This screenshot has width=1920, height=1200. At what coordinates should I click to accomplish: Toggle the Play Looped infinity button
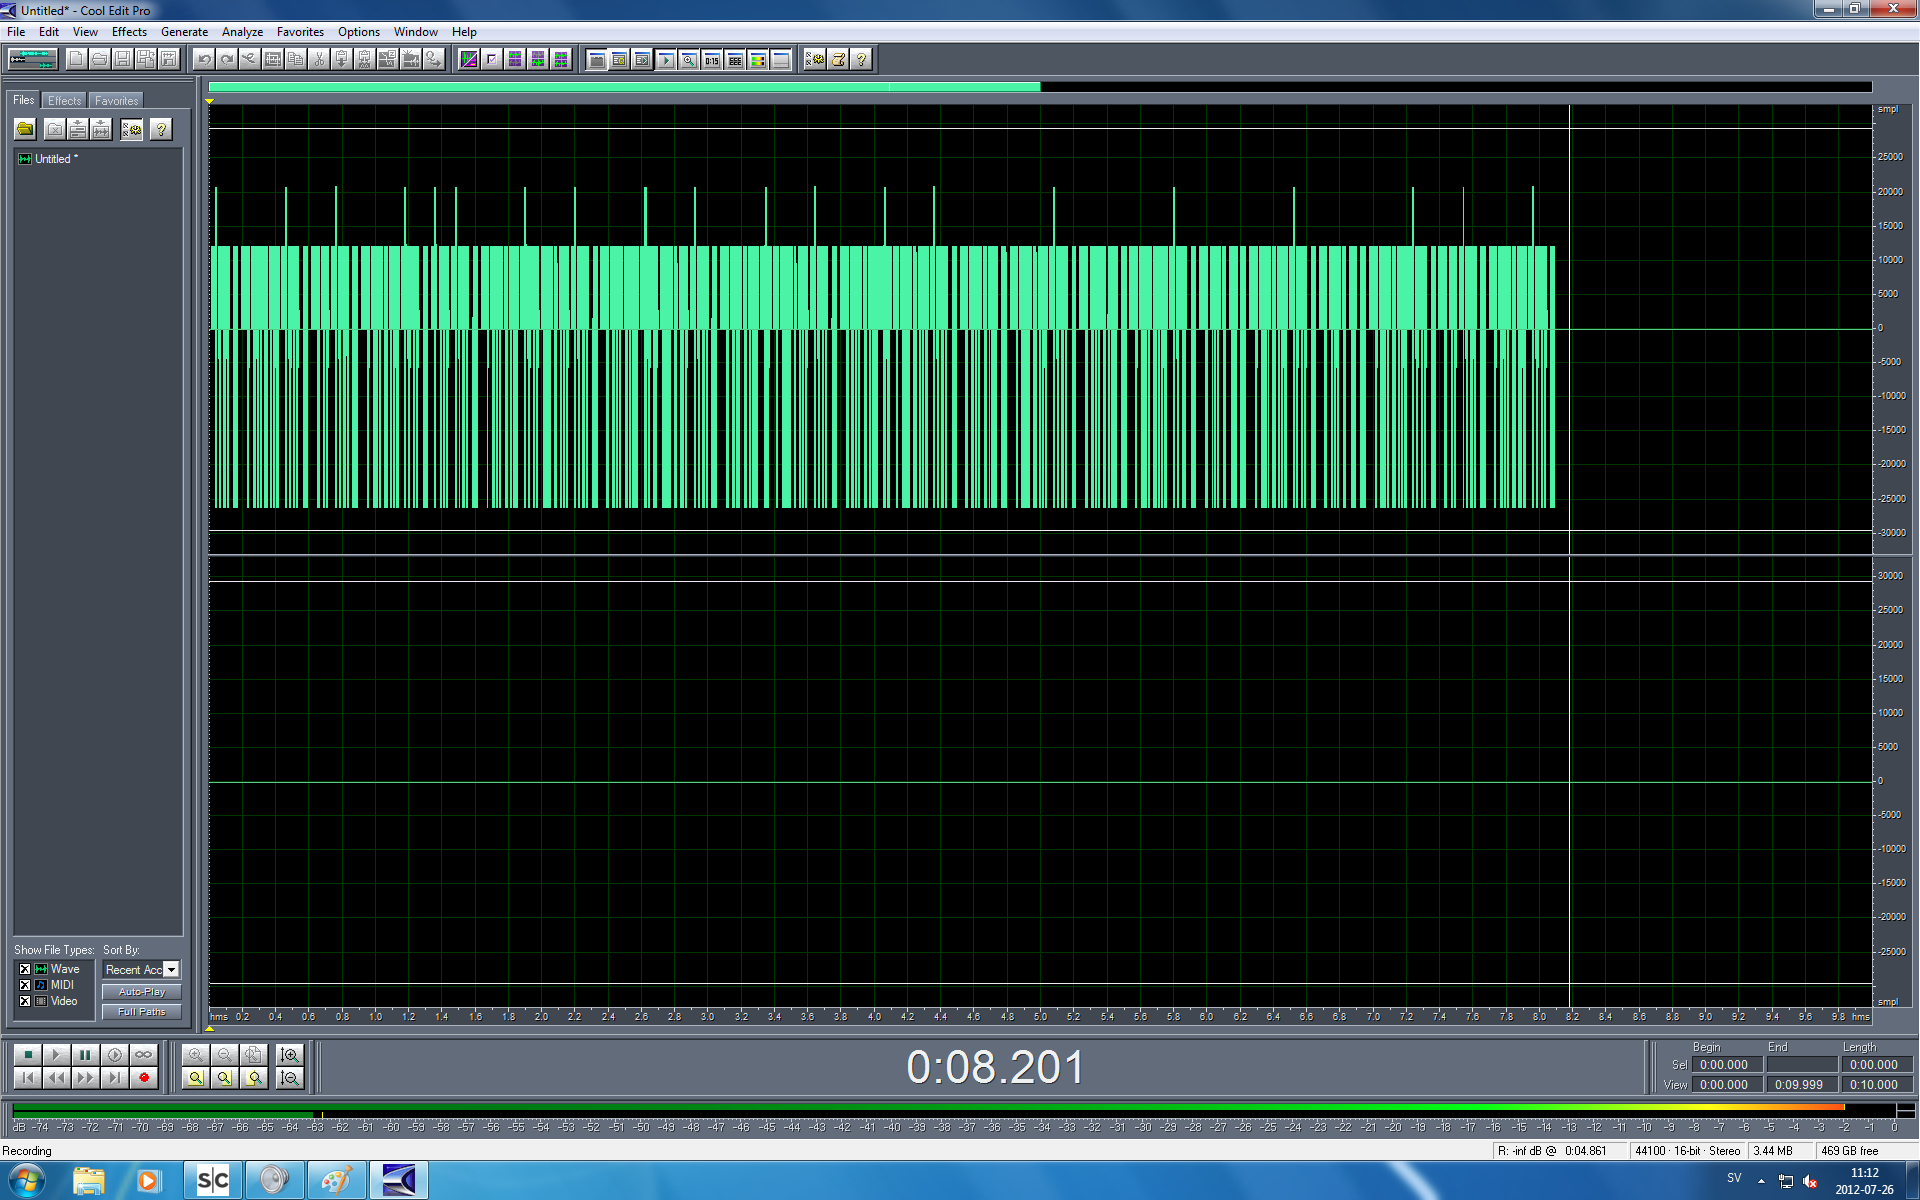[x=144, y=1054]
